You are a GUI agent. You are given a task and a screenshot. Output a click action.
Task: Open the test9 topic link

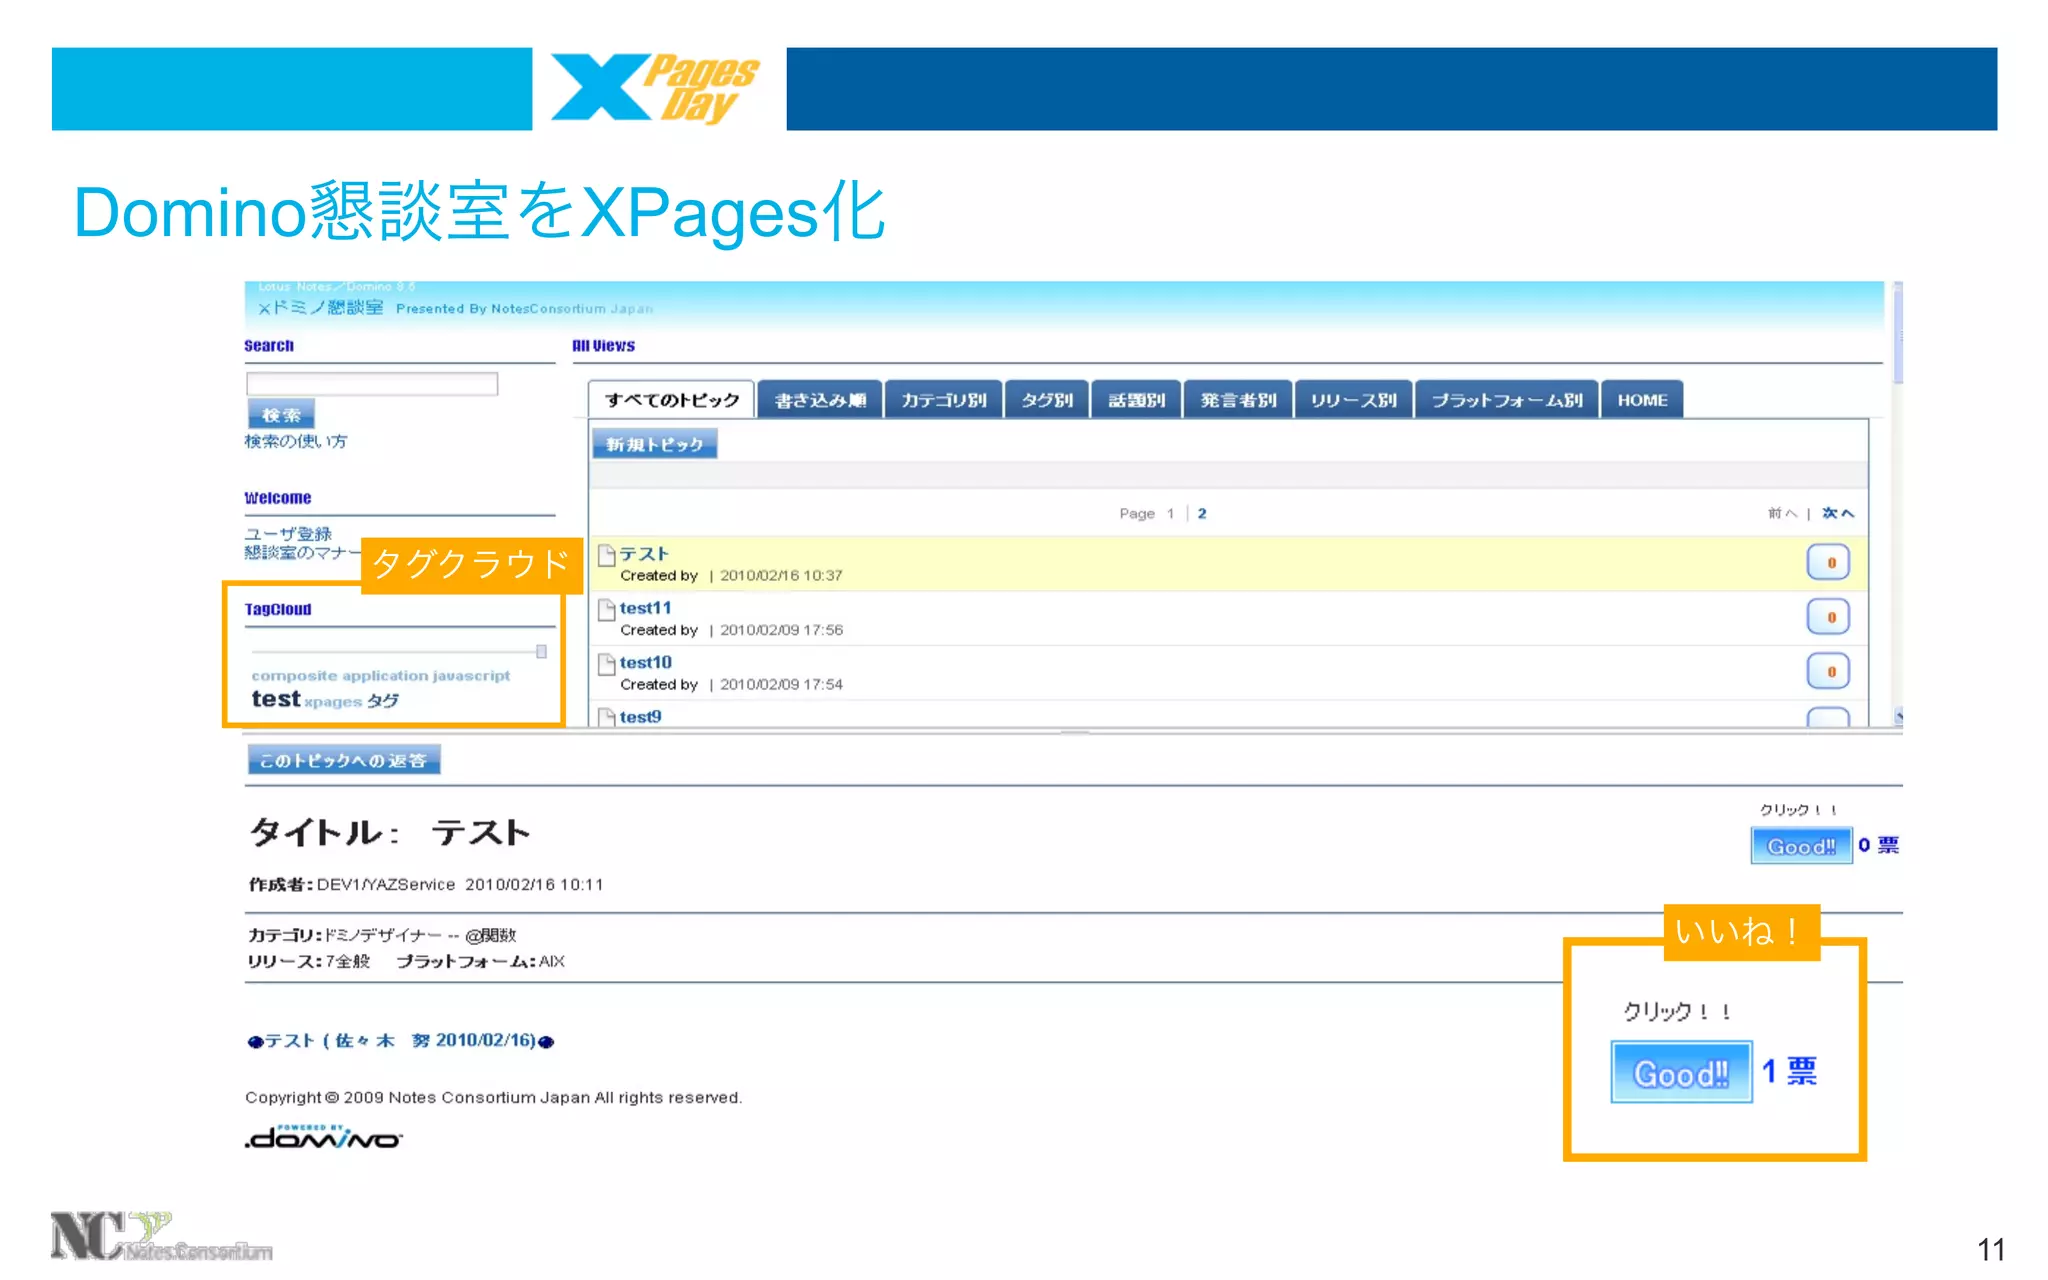(641, 717)
